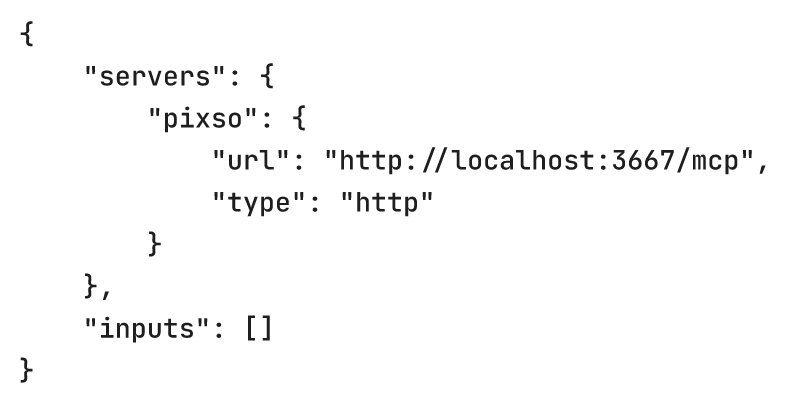
Task: Click the "type" key
Action: click(x=259, y=203)
